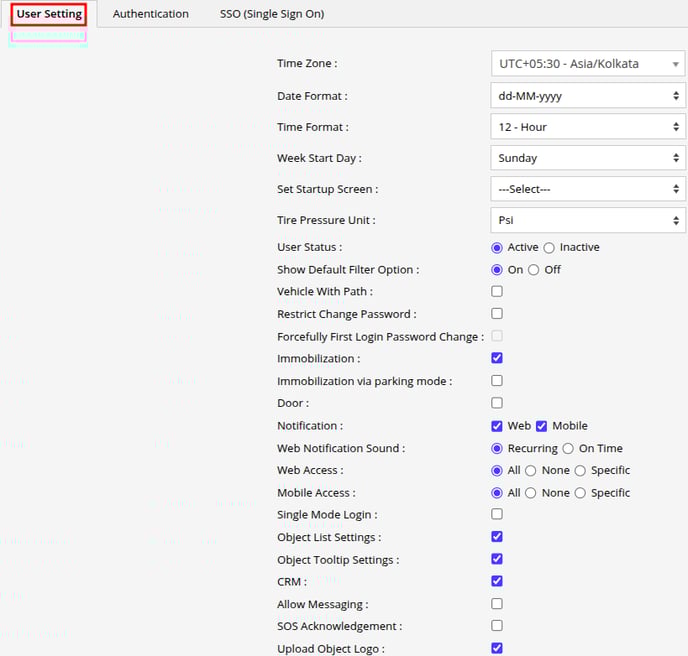This screenshot has width=688, height=656.
Task: Expand the Date Format dropdown
Action: (x=587, y=96)
